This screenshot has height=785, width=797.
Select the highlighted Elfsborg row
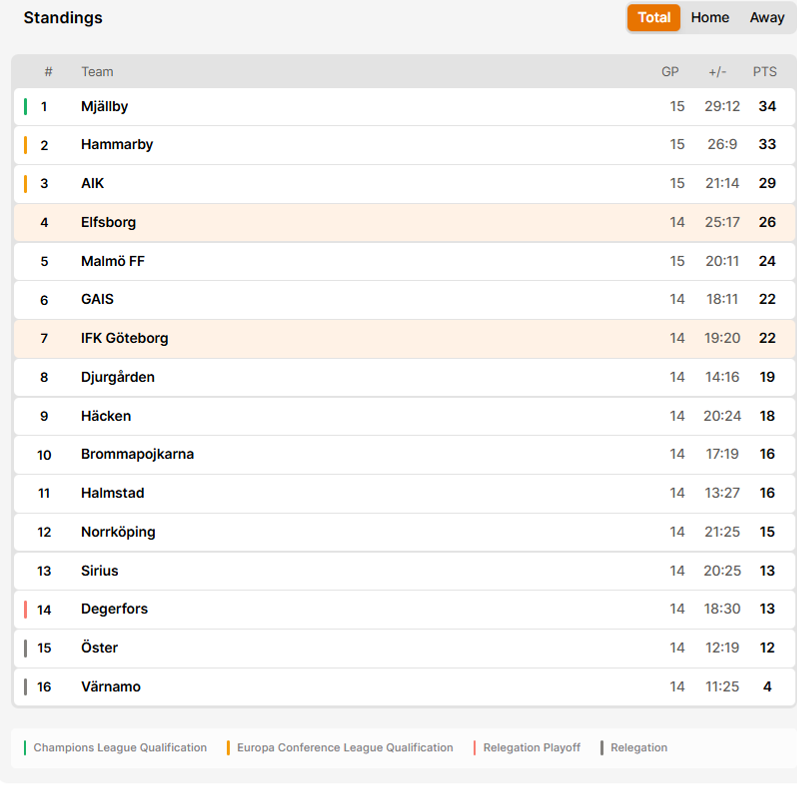(405, 222)
